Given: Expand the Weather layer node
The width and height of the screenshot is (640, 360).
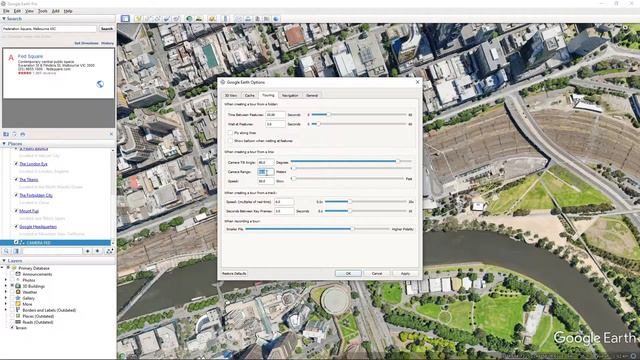Looking at the screenshot, I should pyautogui.click(x=6, y=292).
